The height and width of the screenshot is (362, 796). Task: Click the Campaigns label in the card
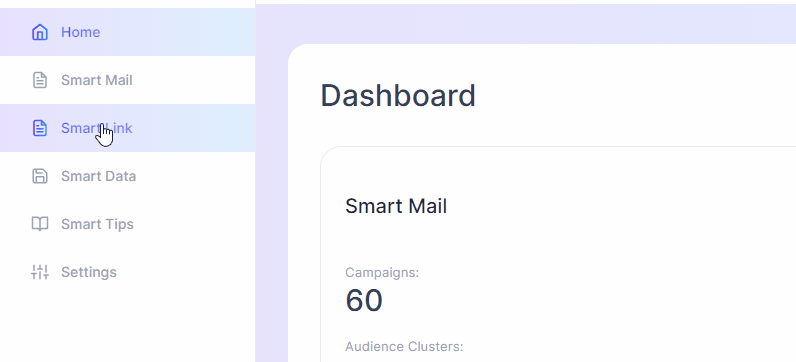pyautogui.click(x=382, y=273)
